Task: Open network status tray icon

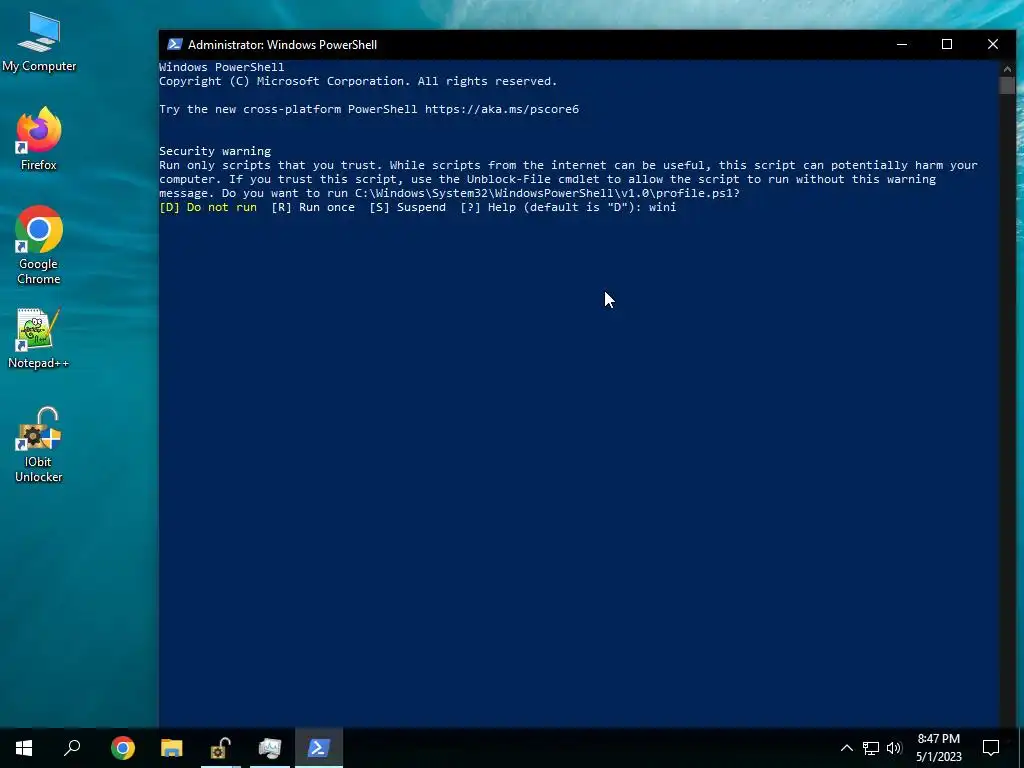Action: [x=871, y=748]
